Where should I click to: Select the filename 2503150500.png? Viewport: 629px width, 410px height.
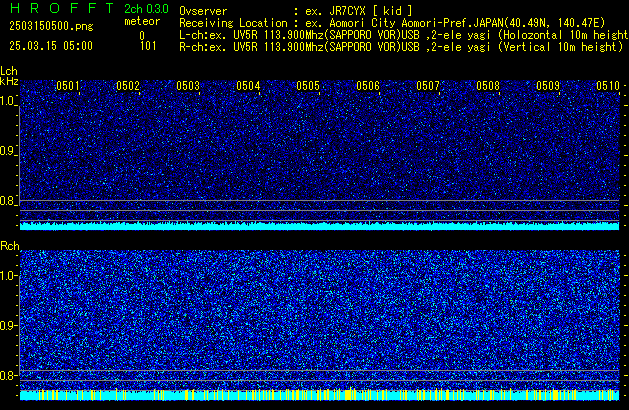point(51,26)
